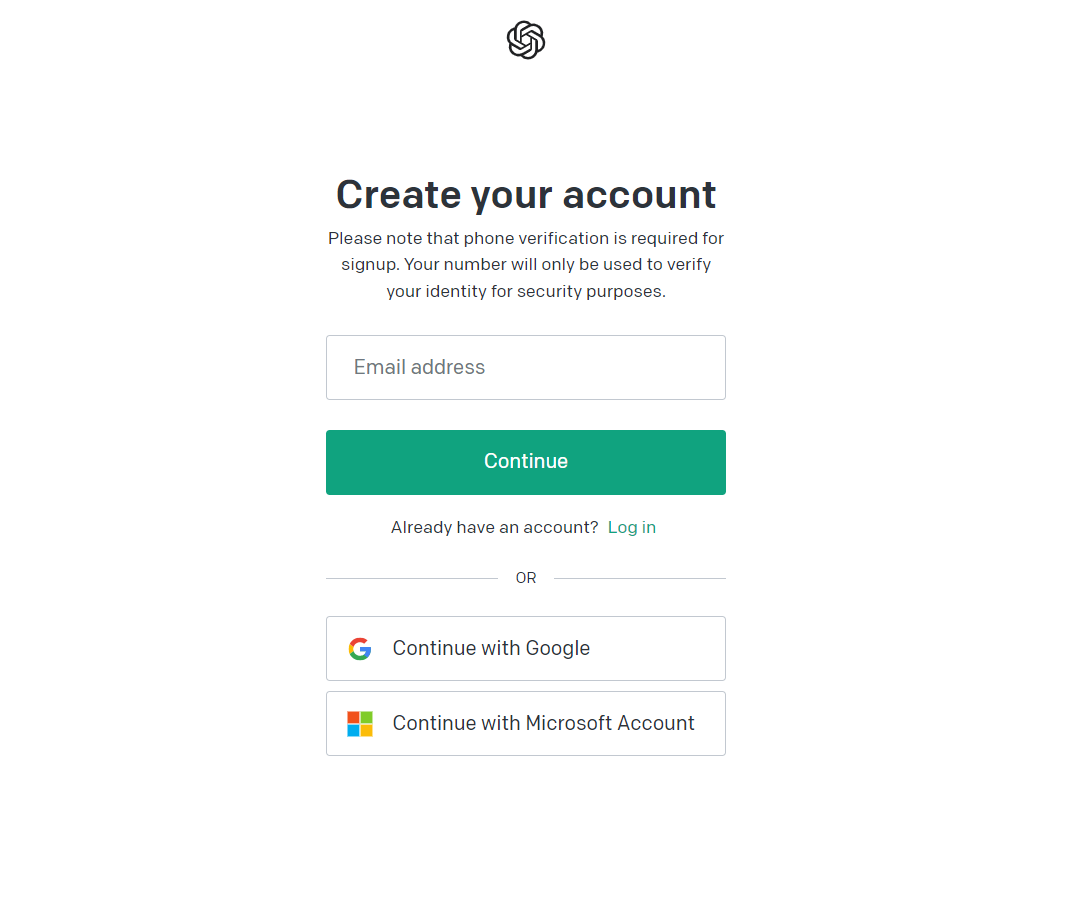1070x916 pixels.
Task: Click the divider line right of OR
Action: pyautogui.click(x=640, y=578)
